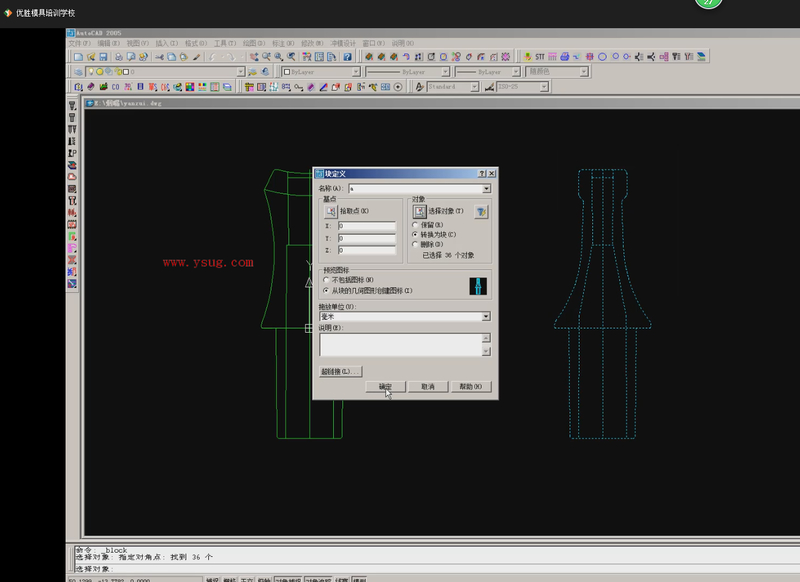Click the Open file icon
This screenshot has width=800, height=582.
pyautogui.click(x=91, y=57)
